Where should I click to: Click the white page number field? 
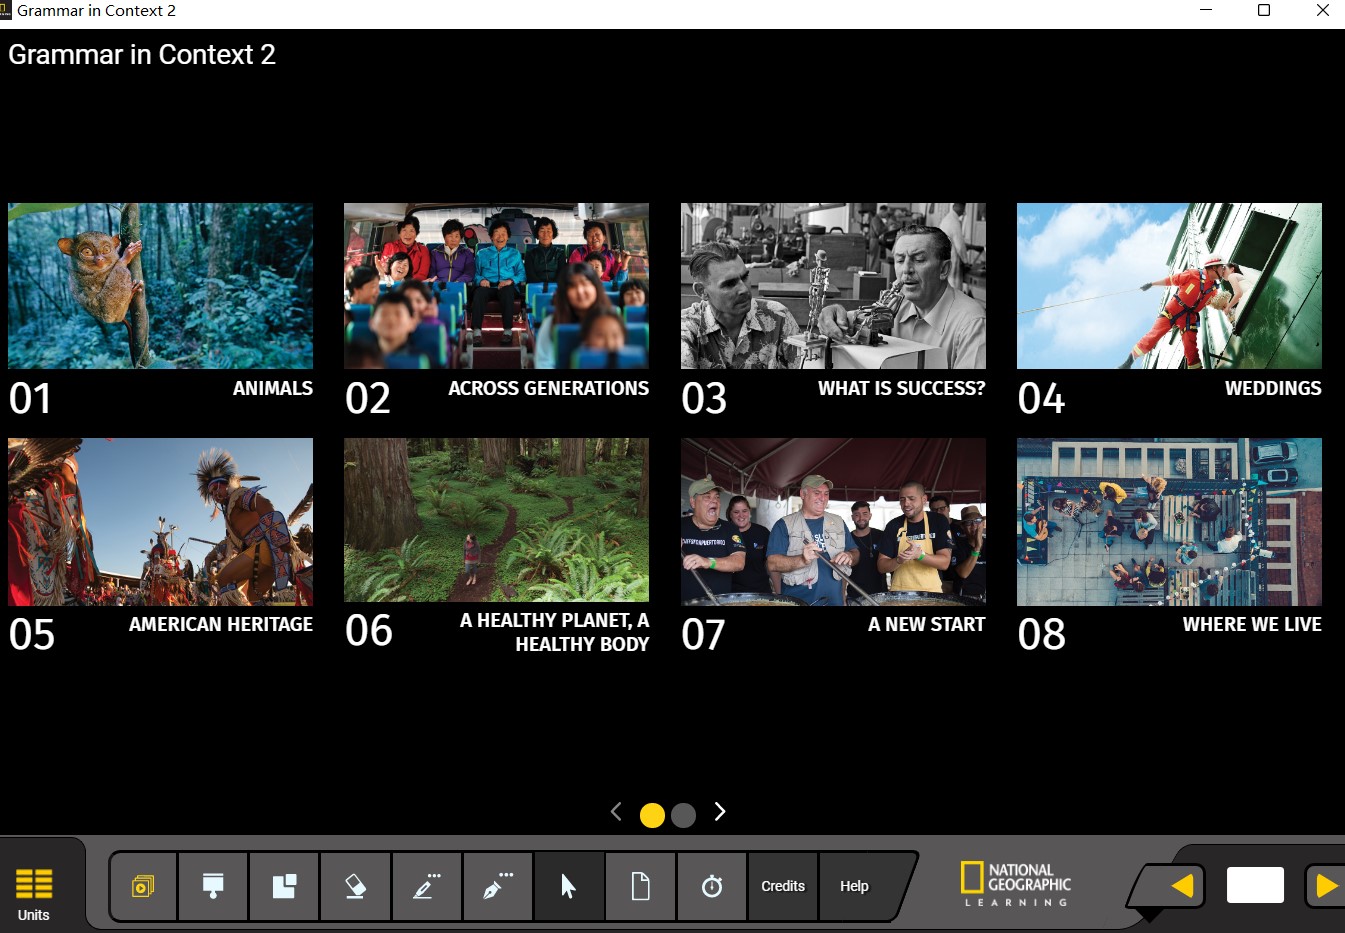[x=1255, y=886]
